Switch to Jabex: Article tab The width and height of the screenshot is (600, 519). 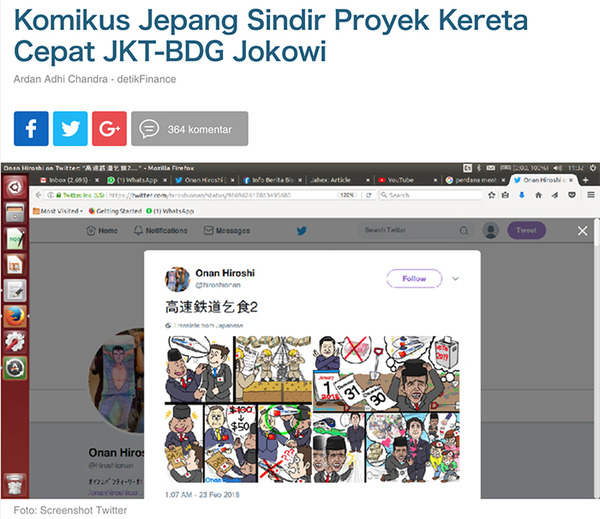pos(339,180)
